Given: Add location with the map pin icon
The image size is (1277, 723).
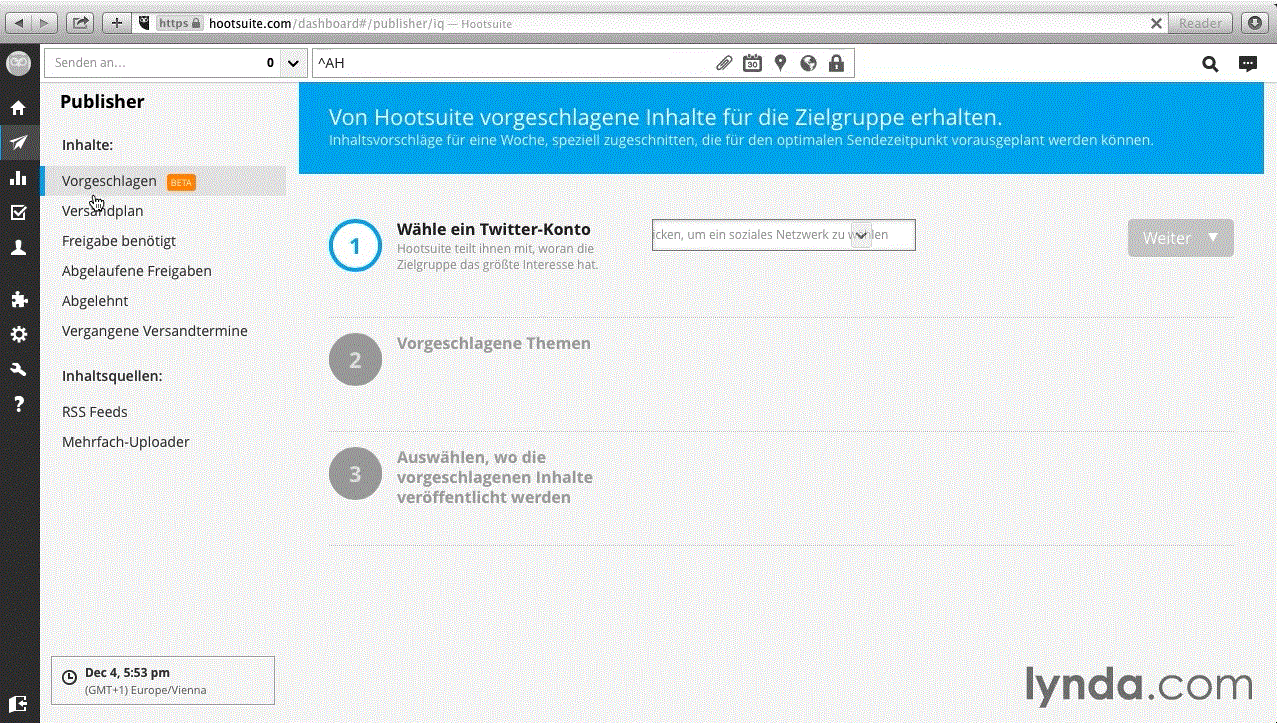Looking at the screenshot, I should (780, 63).
